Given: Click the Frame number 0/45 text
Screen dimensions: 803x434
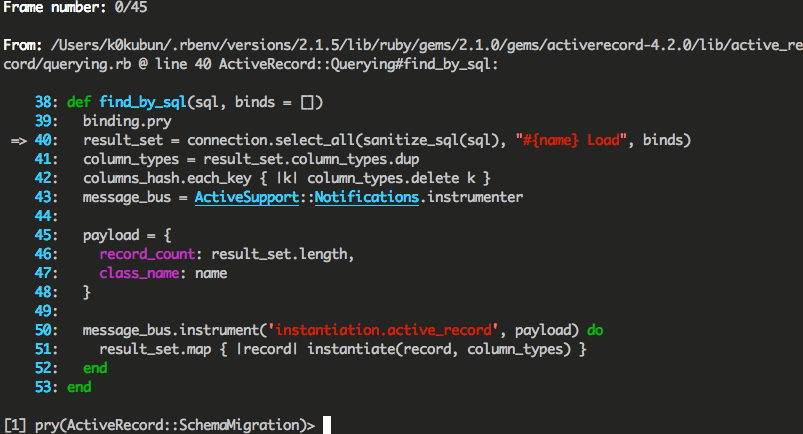Looking at the screenshot, I should coord(75,7).
